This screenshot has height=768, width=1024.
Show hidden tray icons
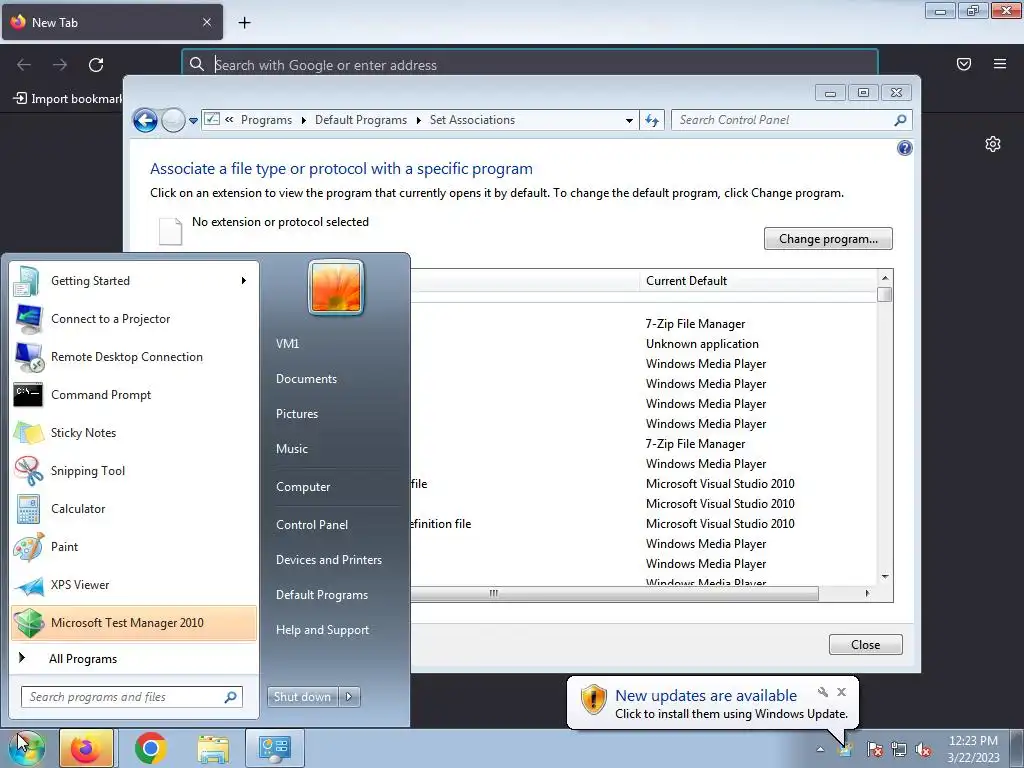coord(820,750)
